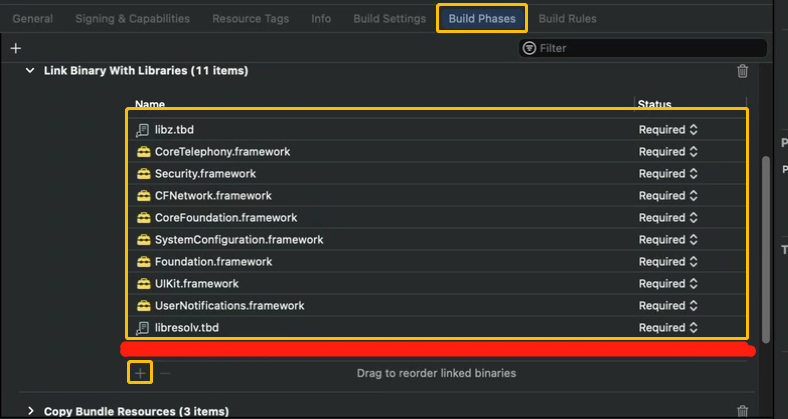Click the CFNetwork.framework toolbox icon

tap(144, 196)
